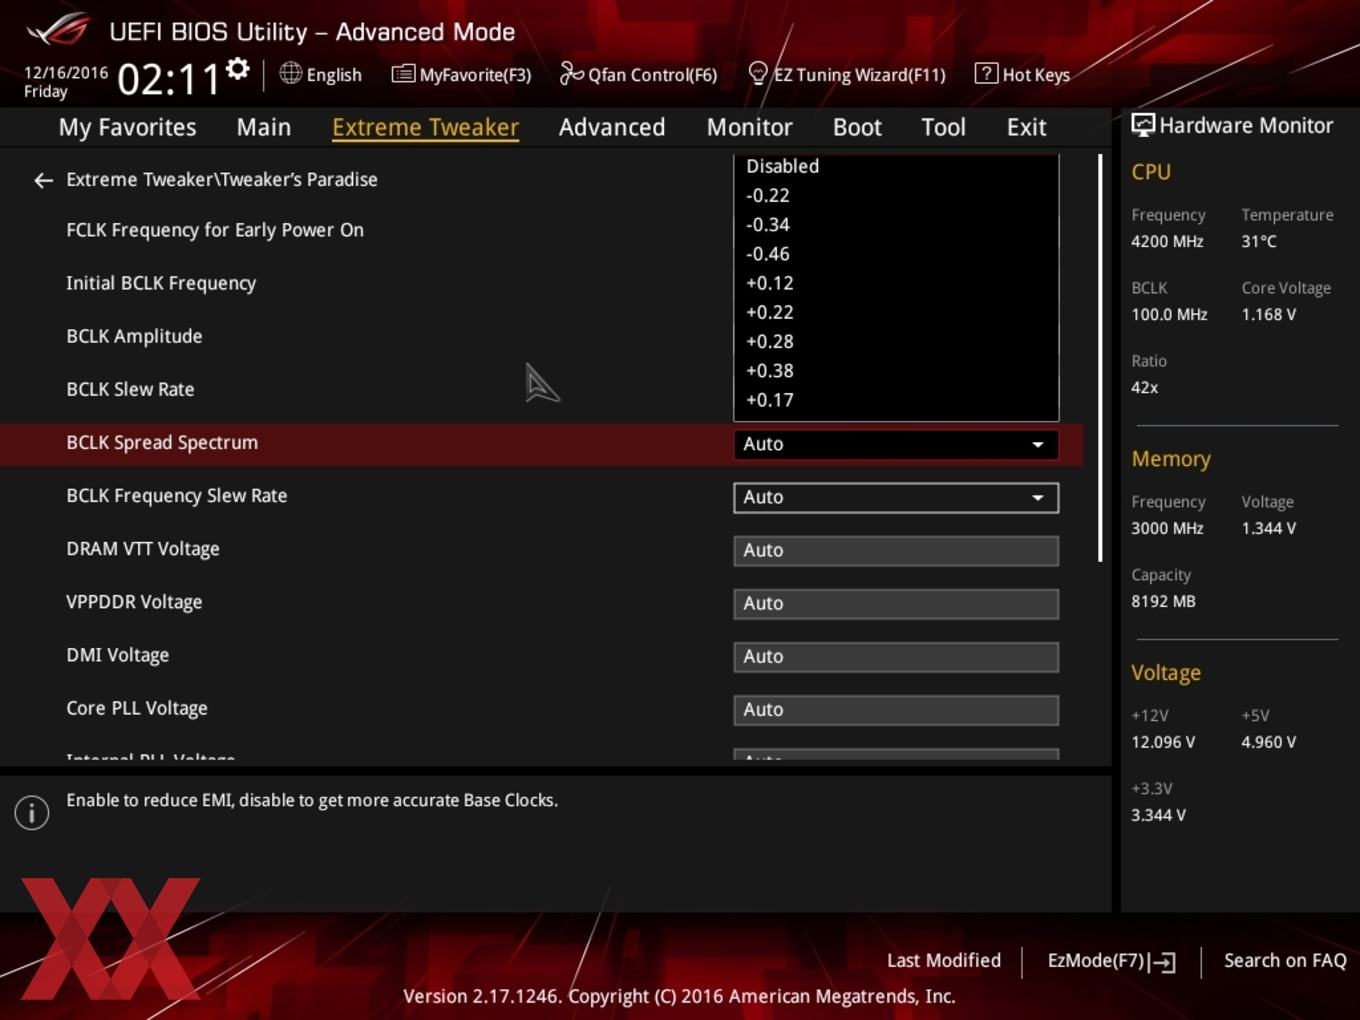Click the settings gear next to the clock

tap(237, 69)
